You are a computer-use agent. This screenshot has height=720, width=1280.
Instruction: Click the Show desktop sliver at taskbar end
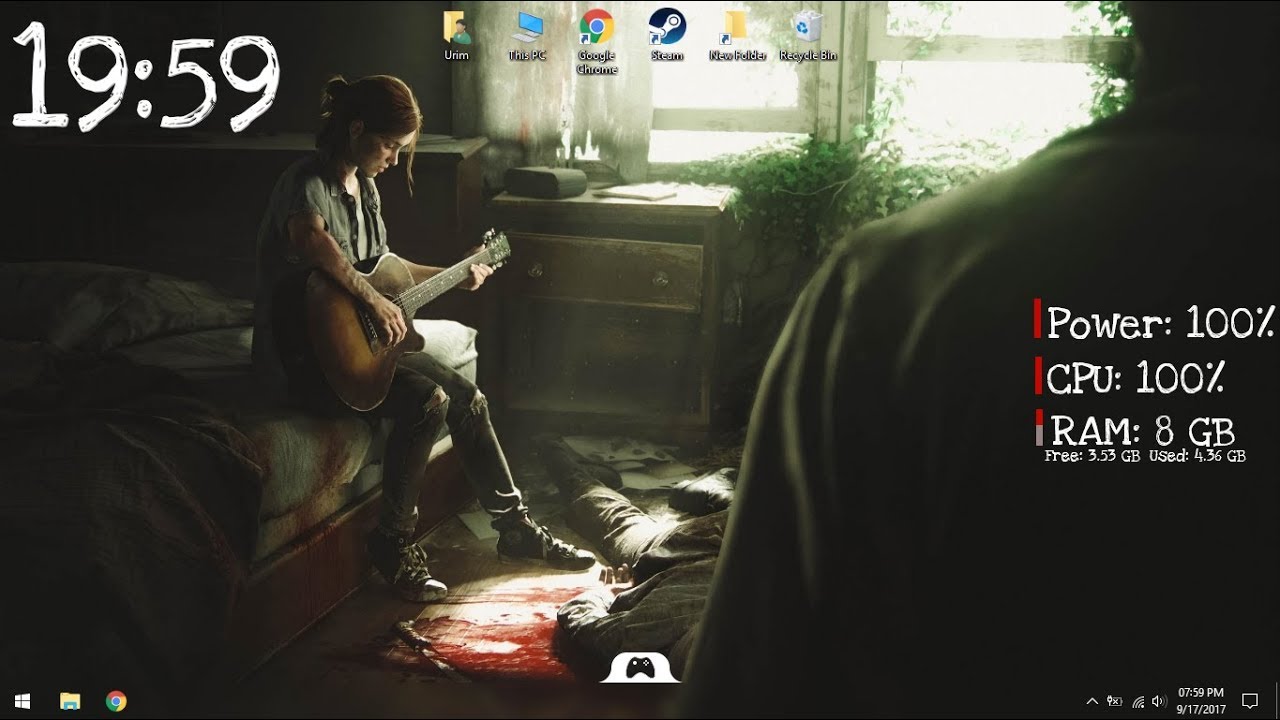[1277, 701]
